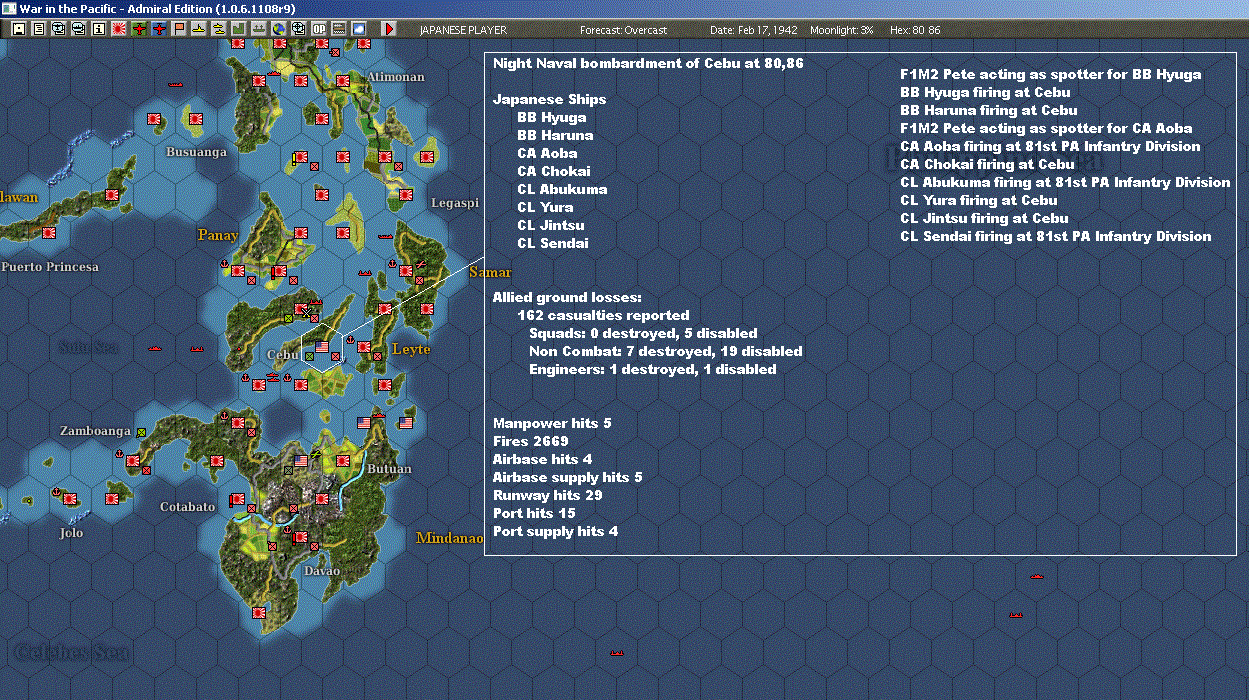Click red plane on green background icon
1249x700 pixels.
pos(139,29)
